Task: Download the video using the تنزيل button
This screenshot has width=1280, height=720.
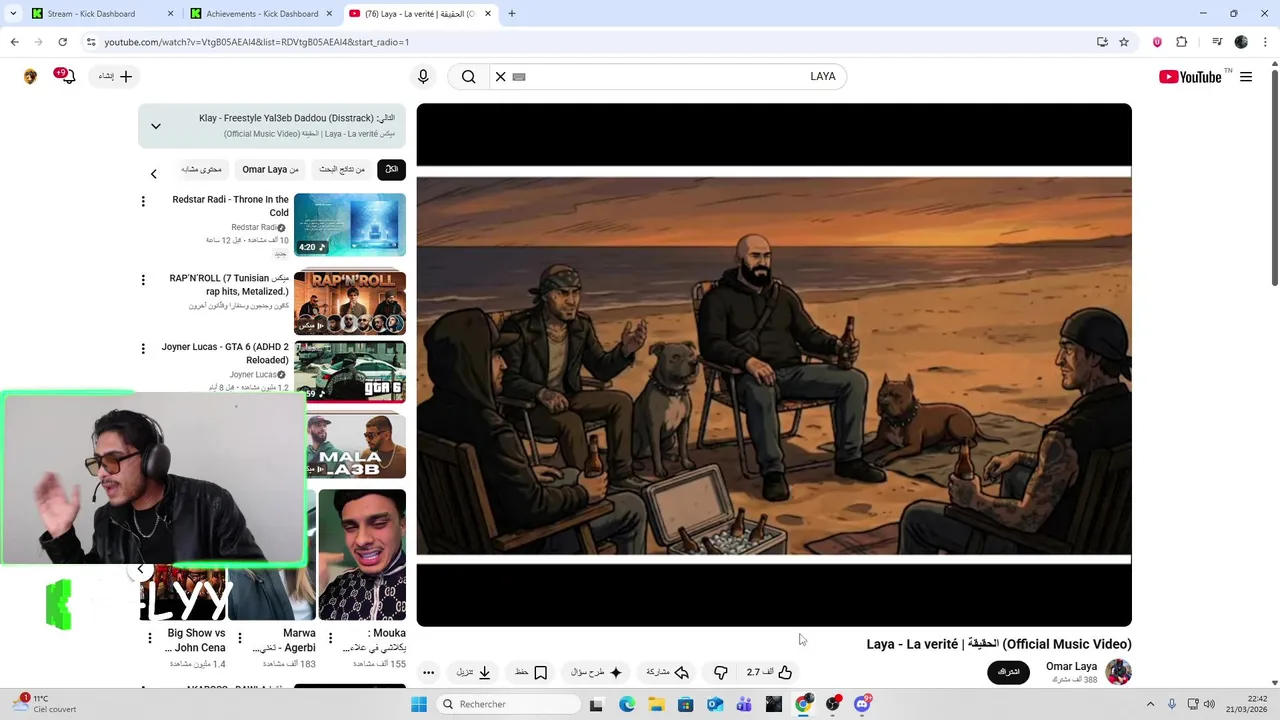Action: [474, 672]
